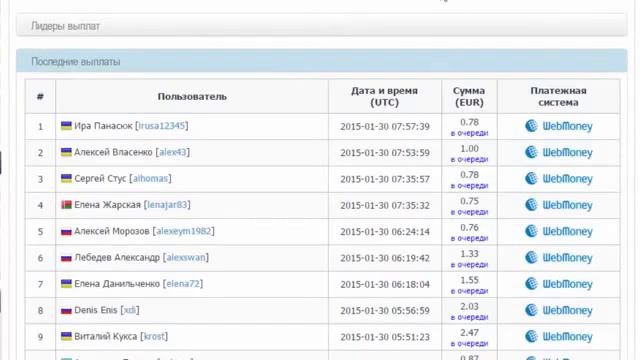Open user link alhomas
Screen dimensions: 640x360
150,178
